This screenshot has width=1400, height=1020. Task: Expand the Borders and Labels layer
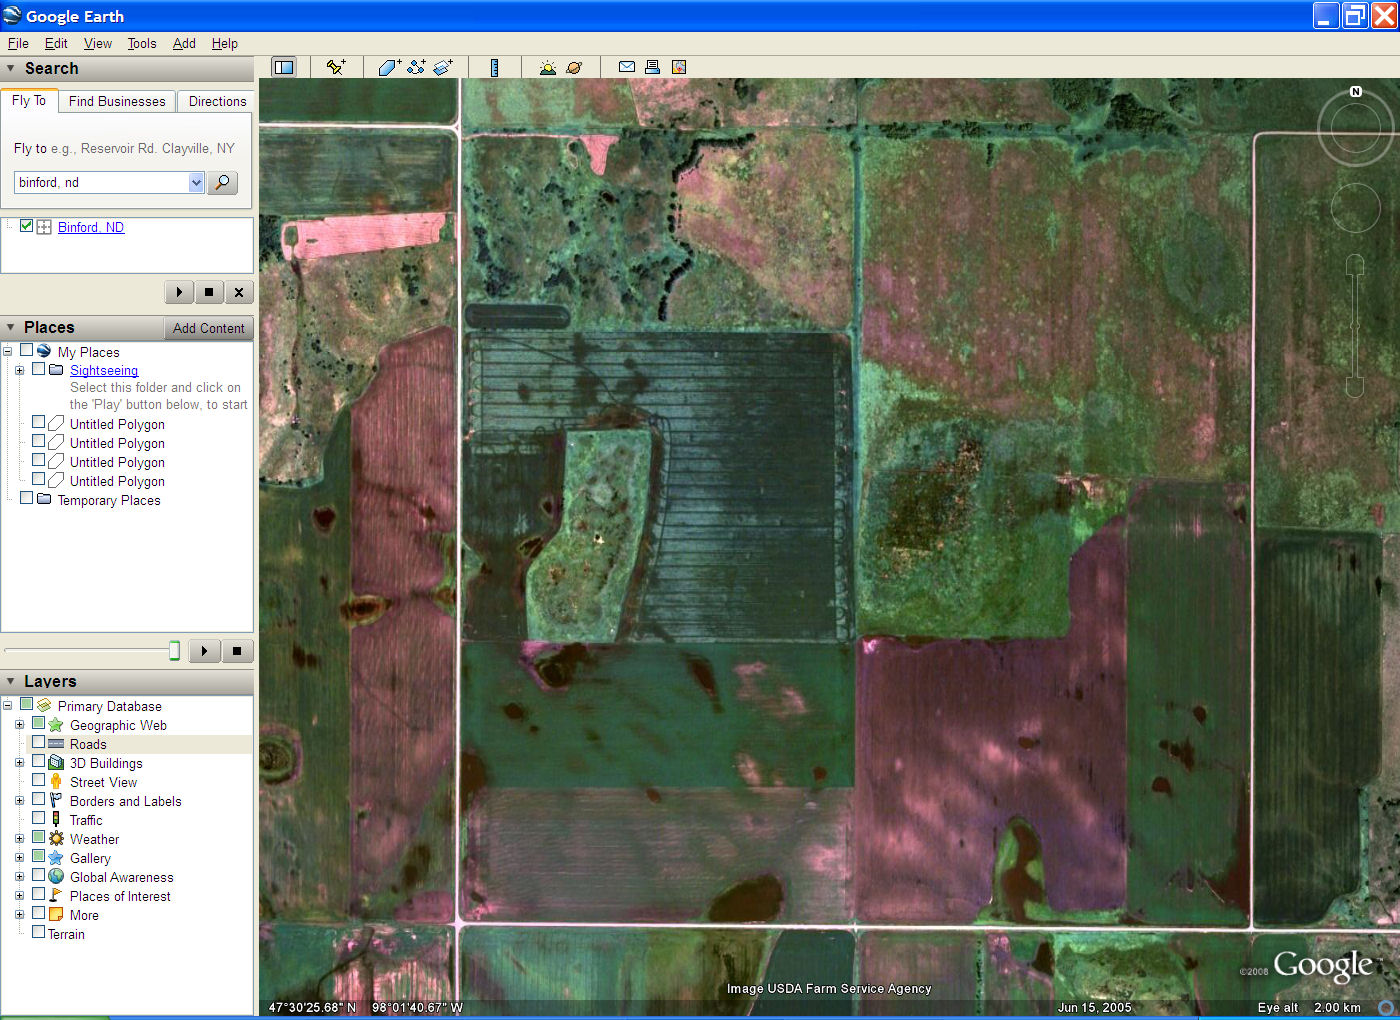tap(19, 801)
